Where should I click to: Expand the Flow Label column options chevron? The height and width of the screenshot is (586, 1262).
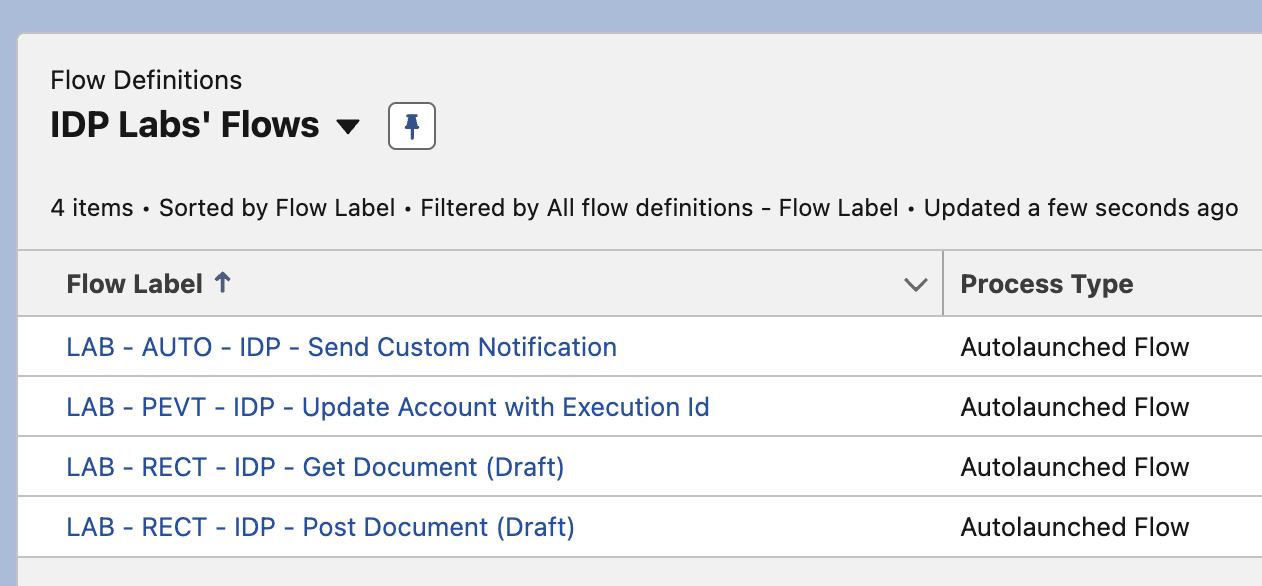click(x=915, y=285)
